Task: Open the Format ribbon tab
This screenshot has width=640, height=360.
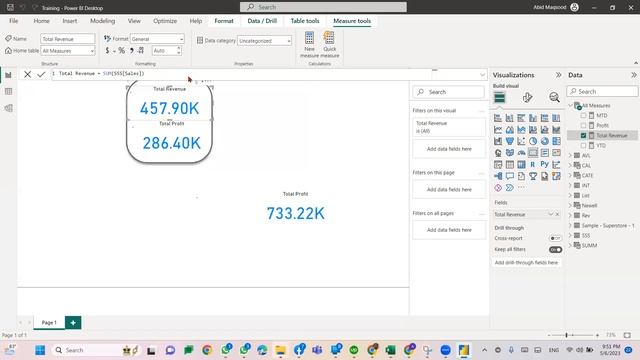Action: click(x=224, y=21)
